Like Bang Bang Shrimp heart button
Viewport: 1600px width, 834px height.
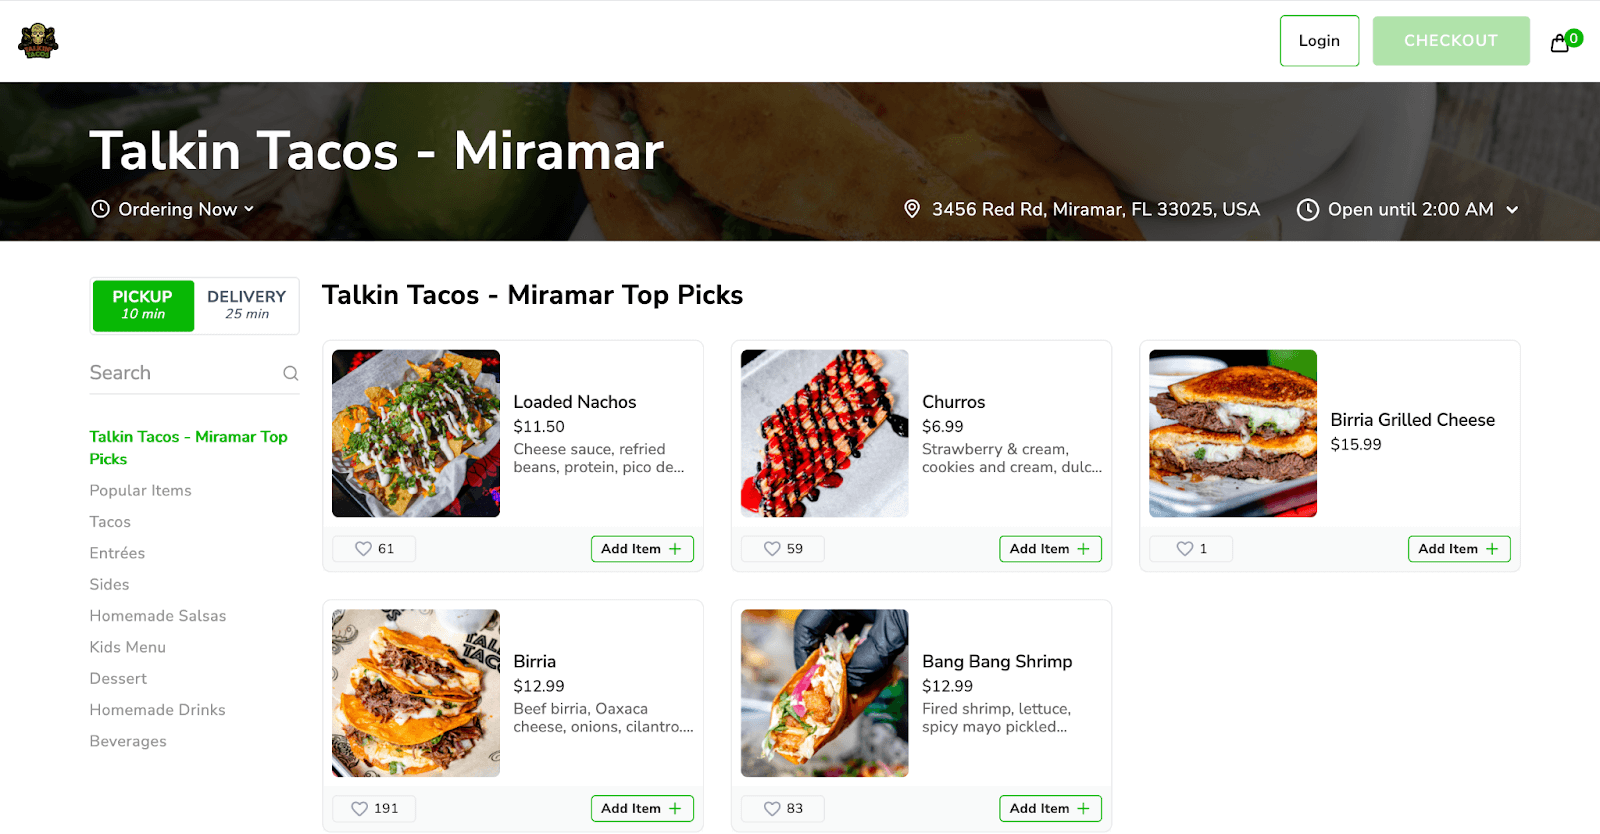click(772, 809)
